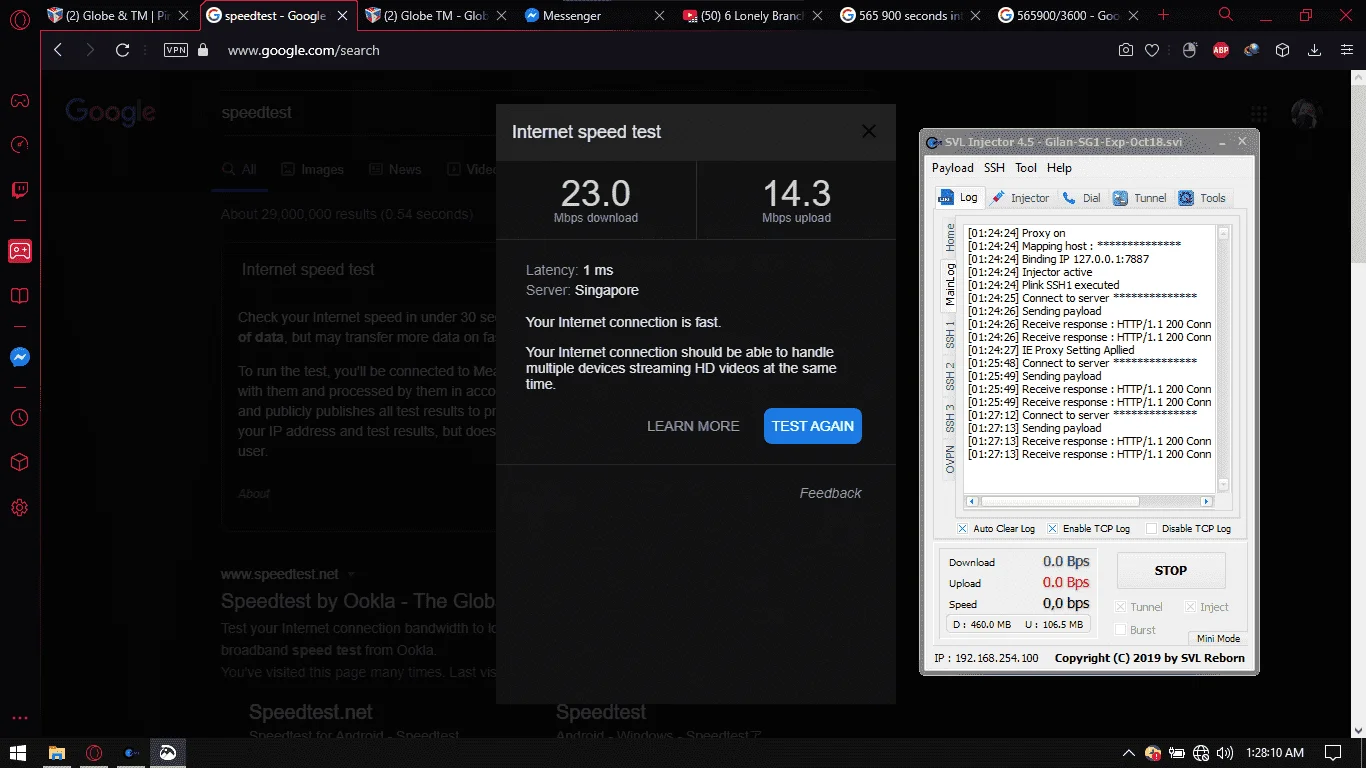Open SSH menu in SVL Injector
The height and width of the screenshot is (768, 1366).
click(994, 168)
